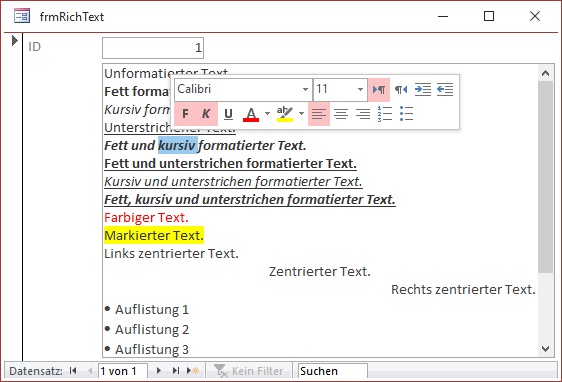The width and height of the screenshot is (562, 382).
Task: Click 'Rechts zentrierter Text.' line
Action: click(463, 290)
